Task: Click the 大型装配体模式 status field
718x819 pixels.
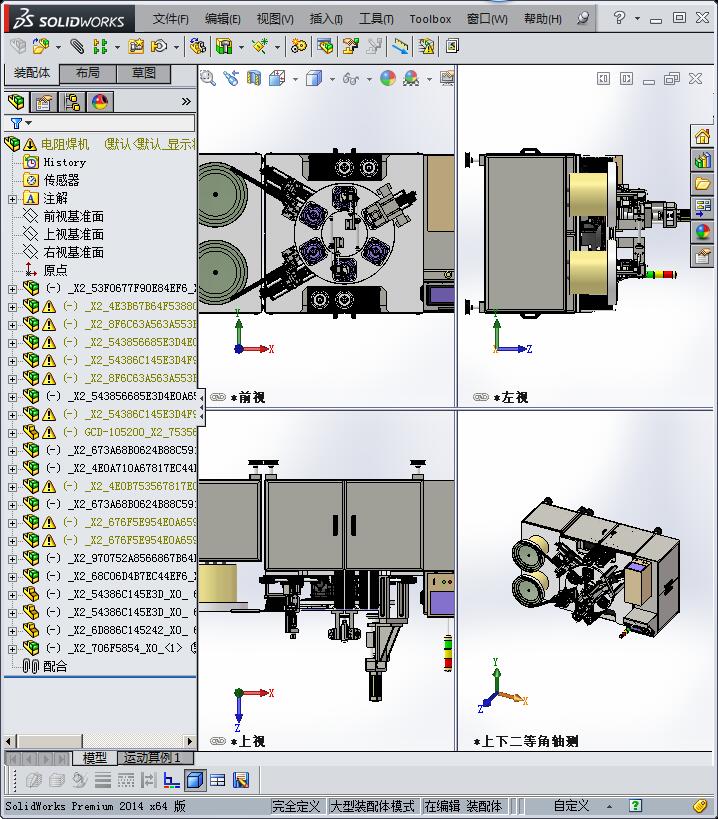Action: point(372,806)
